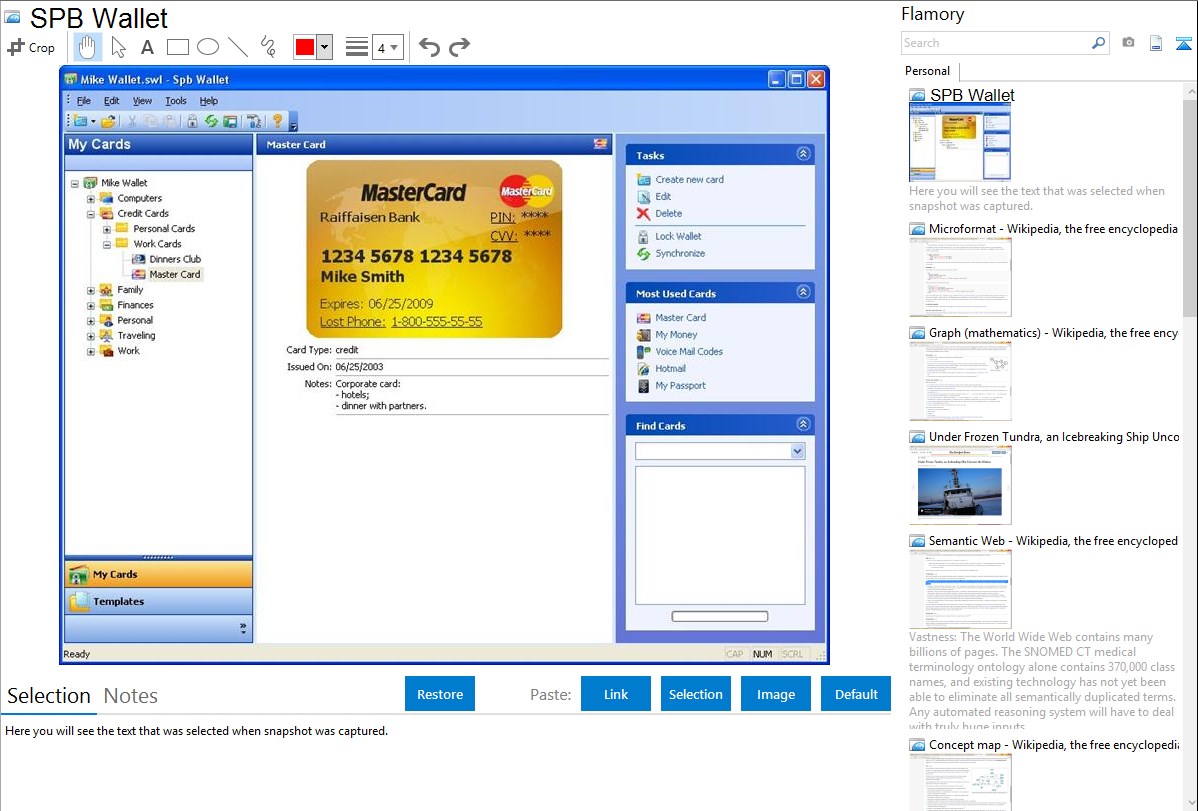Open the Under Frozen Tundra snapshot thumbnail
Screen dimensions: 1198x811
(960, 486)
